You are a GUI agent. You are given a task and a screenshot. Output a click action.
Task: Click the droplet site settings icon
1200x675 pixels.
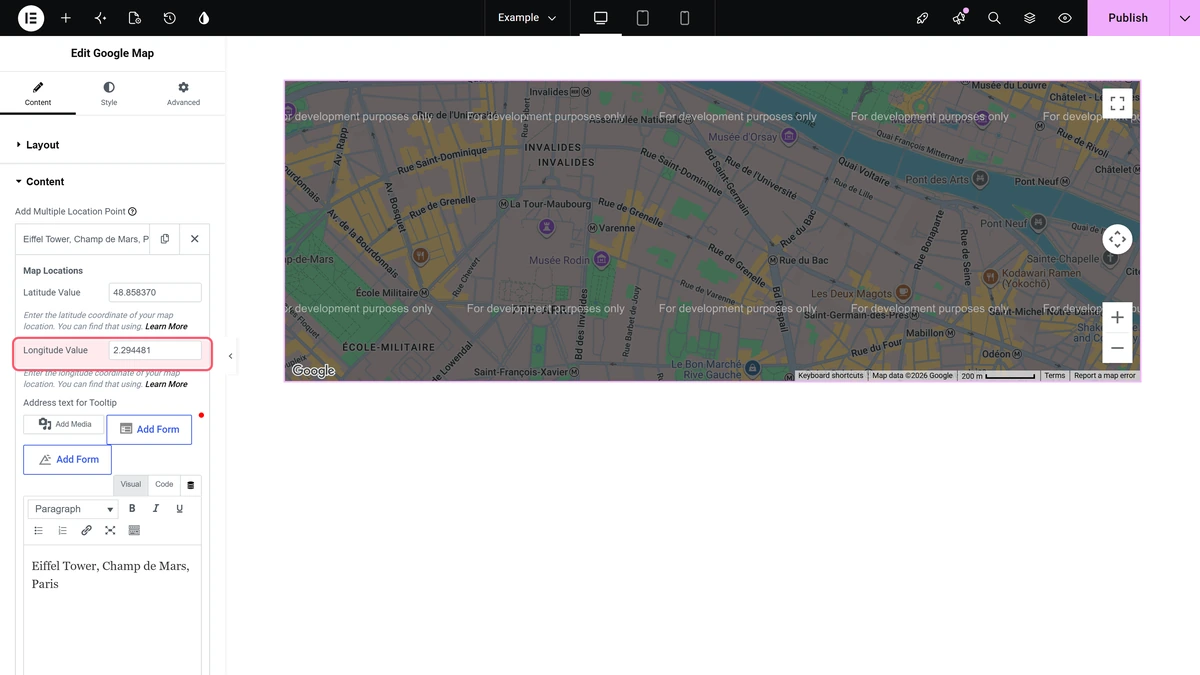pos(204,18)
